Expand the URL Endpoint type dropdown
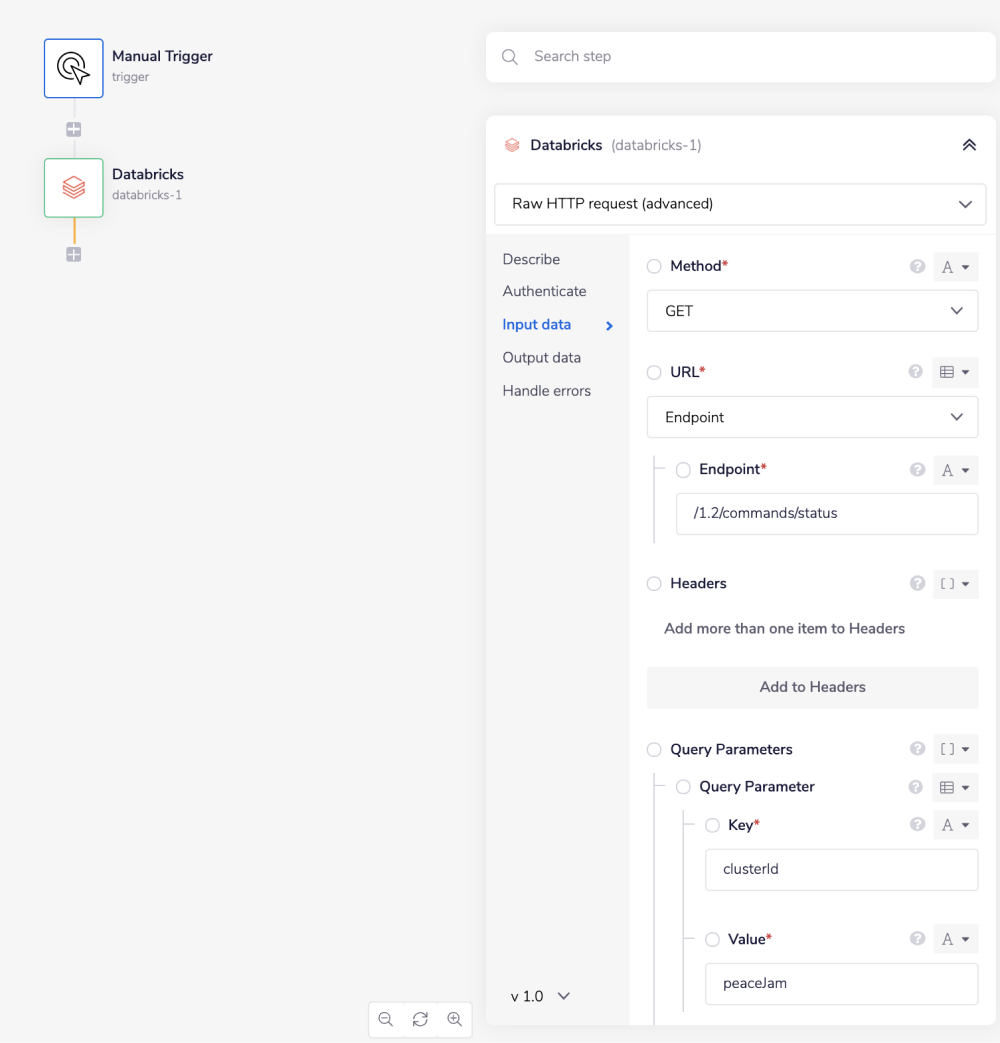Viewport: 1000px width, 1043px height. [812, 417]
